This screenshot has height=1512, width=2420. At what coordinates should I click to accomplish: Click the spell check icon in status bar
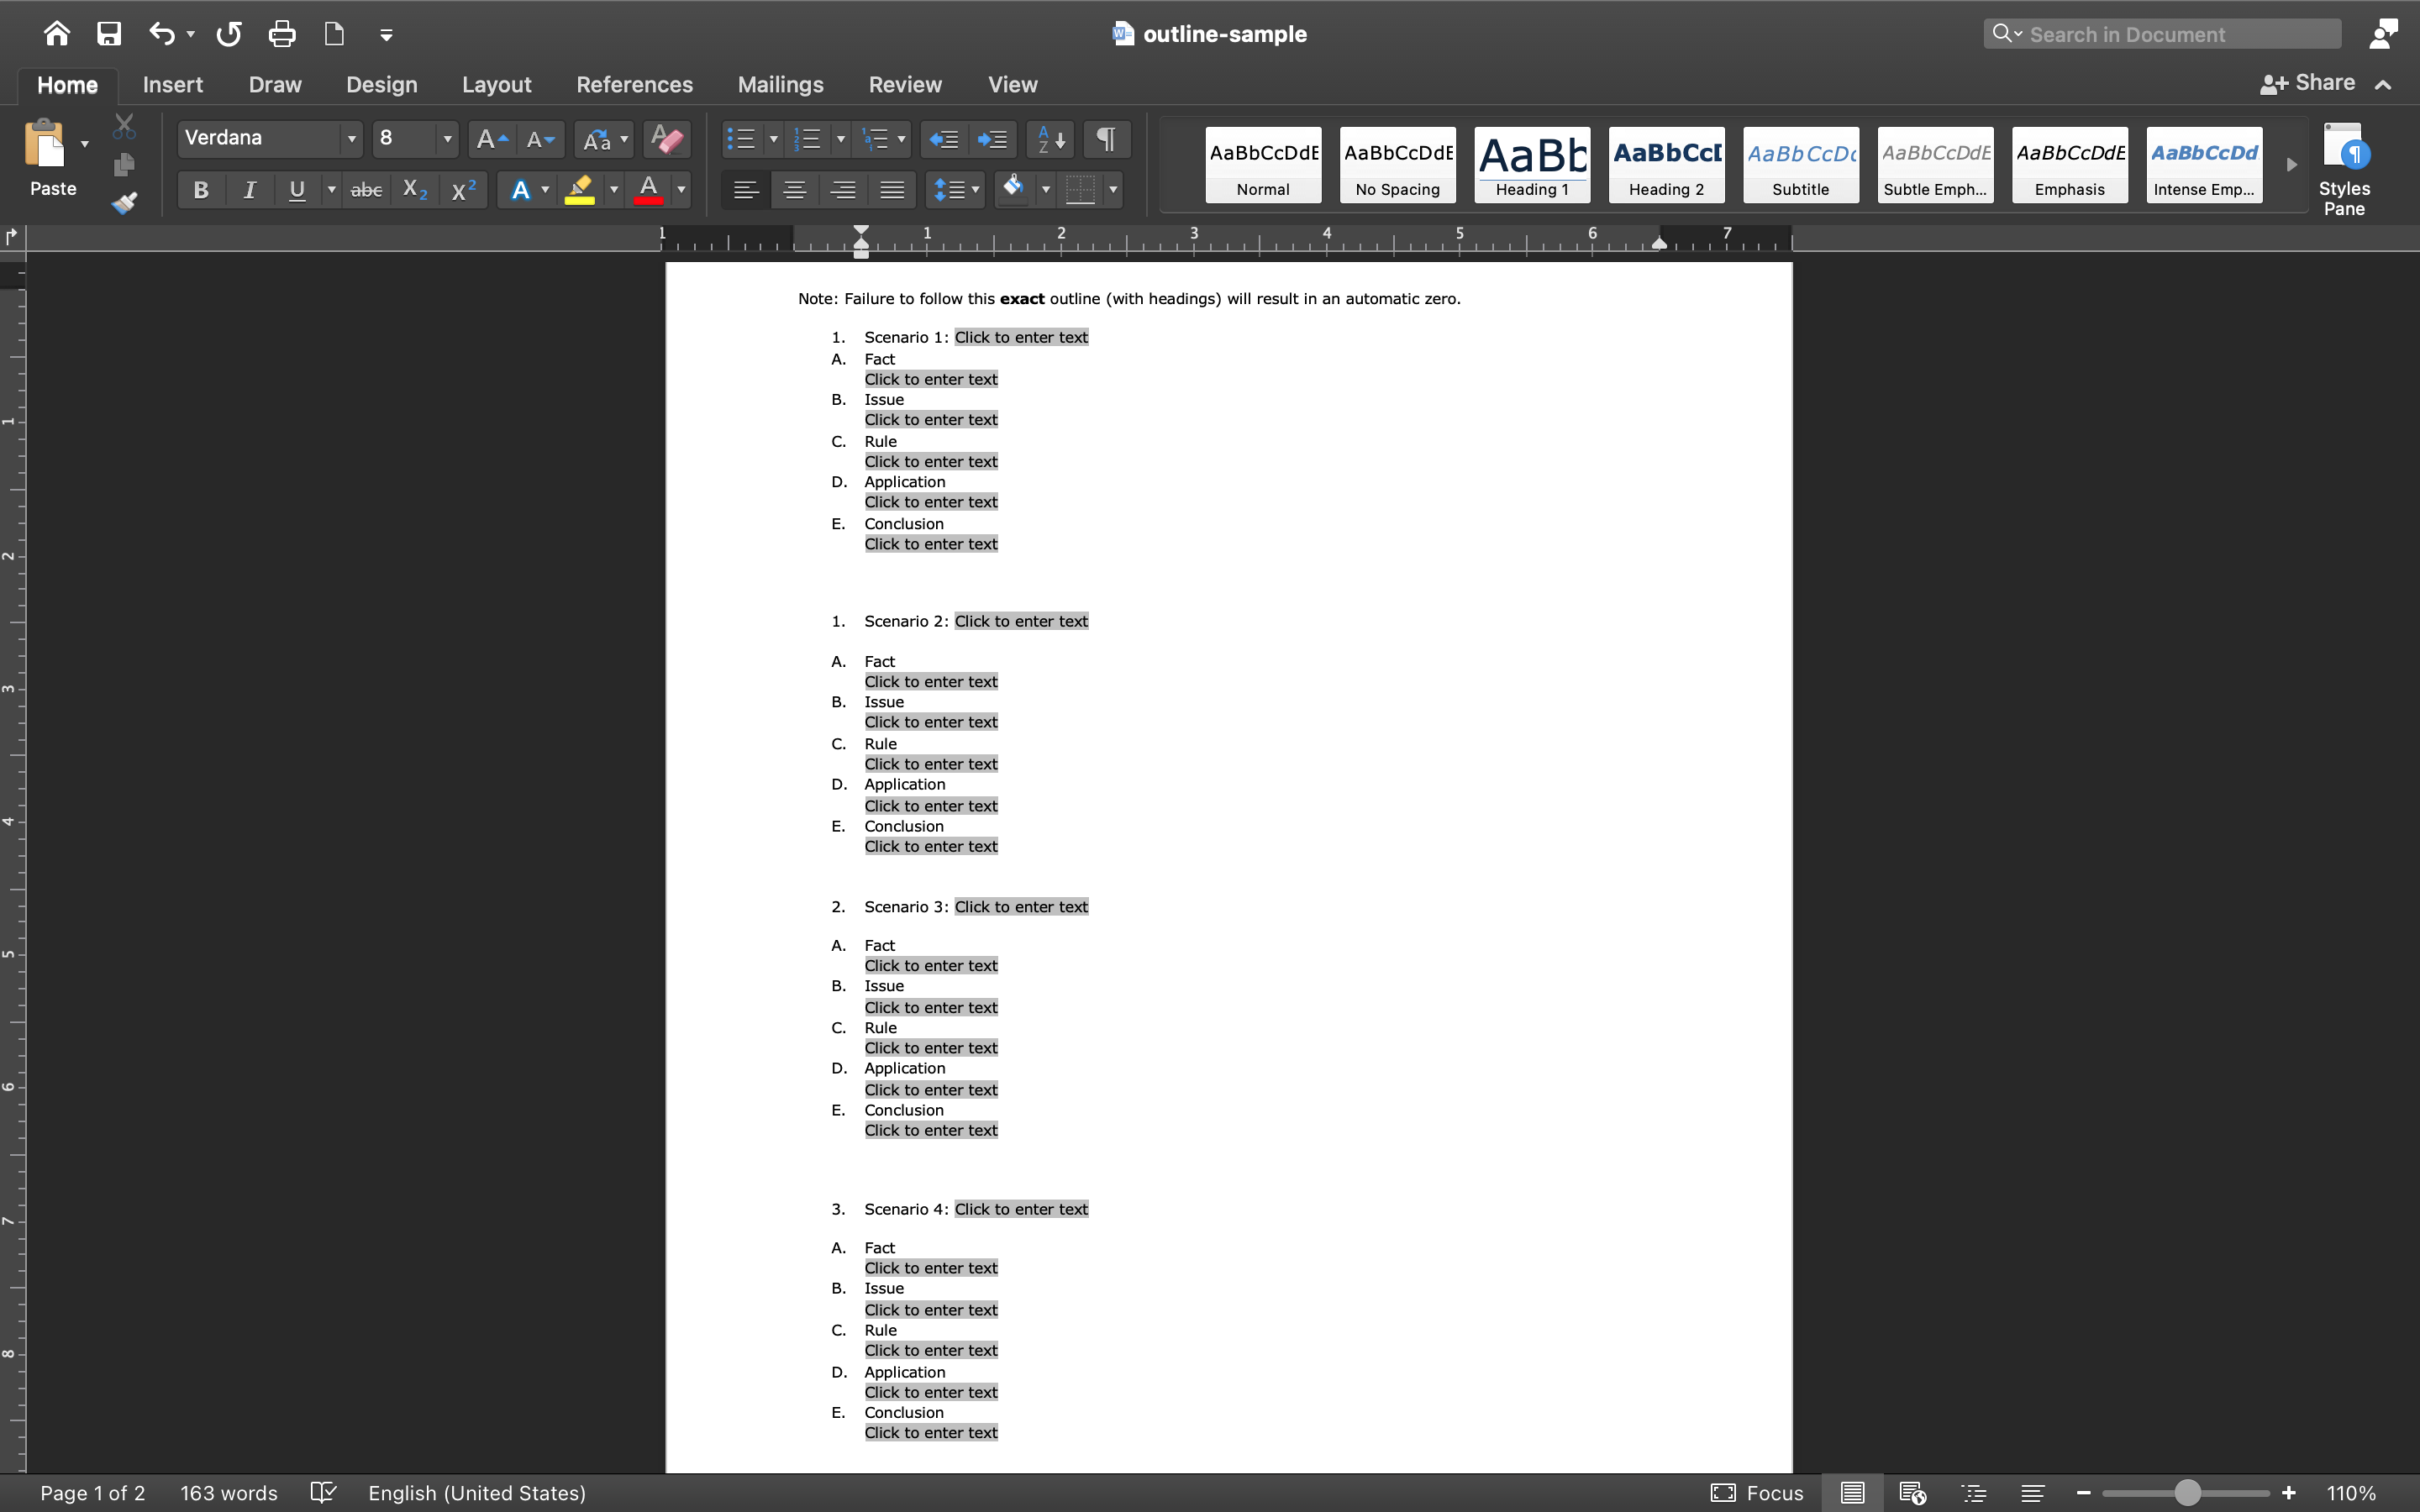click(322, 1492)
